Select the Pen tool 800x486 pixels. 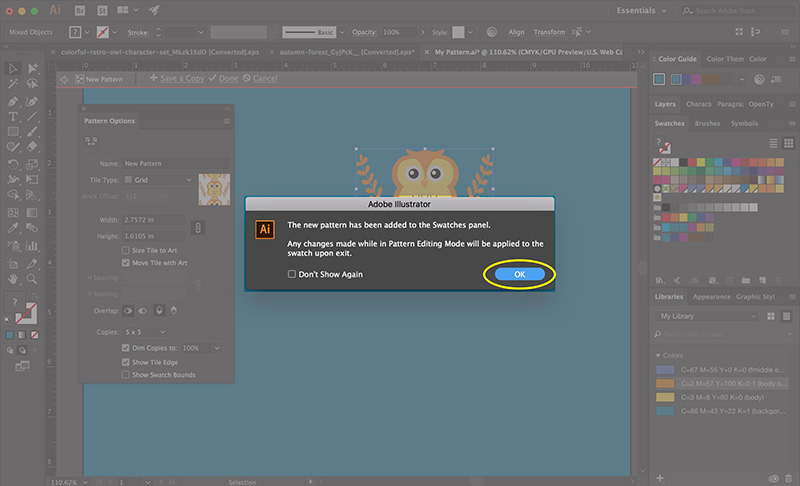click(x=13, y=101)
